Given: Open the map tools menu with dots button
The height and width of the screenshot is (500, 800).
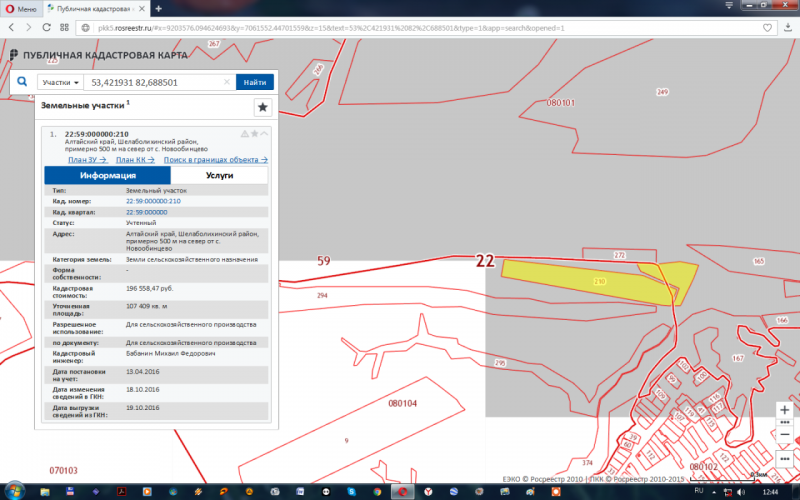Looking at the screenshot, I should (x=785, y=459).
